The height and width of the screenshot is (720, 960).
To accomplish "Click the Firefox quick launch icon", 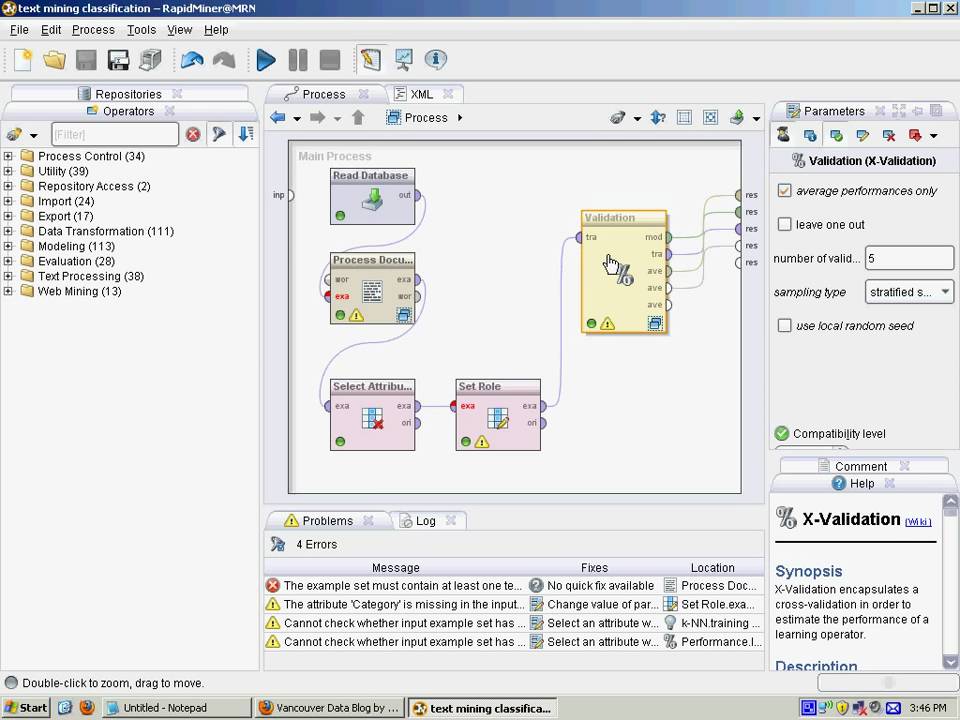I will tap(87, 708).
